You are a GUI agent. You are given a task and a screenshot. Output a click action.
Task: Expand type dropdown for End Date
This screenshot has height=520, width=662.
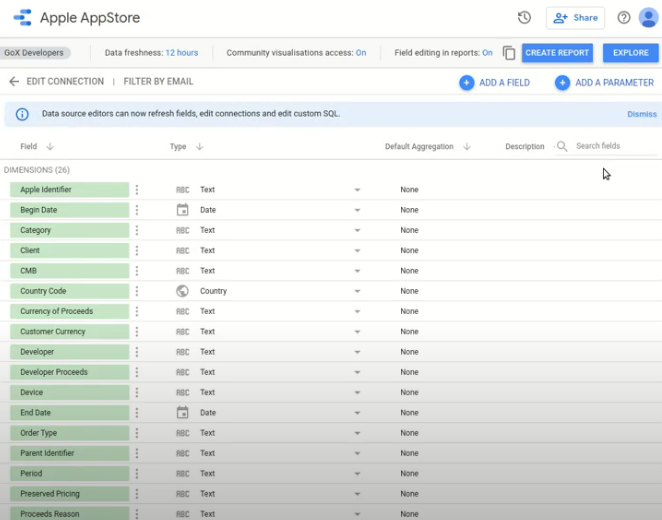click(357, 413)
